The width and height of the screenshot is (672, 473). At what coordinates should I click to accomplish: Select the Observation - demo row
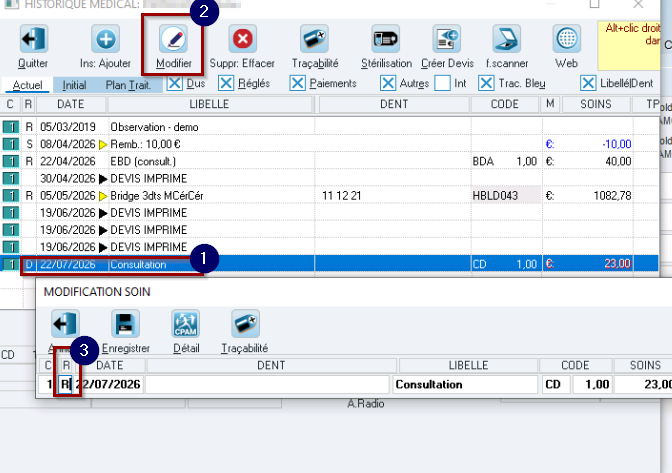point(329,127)
